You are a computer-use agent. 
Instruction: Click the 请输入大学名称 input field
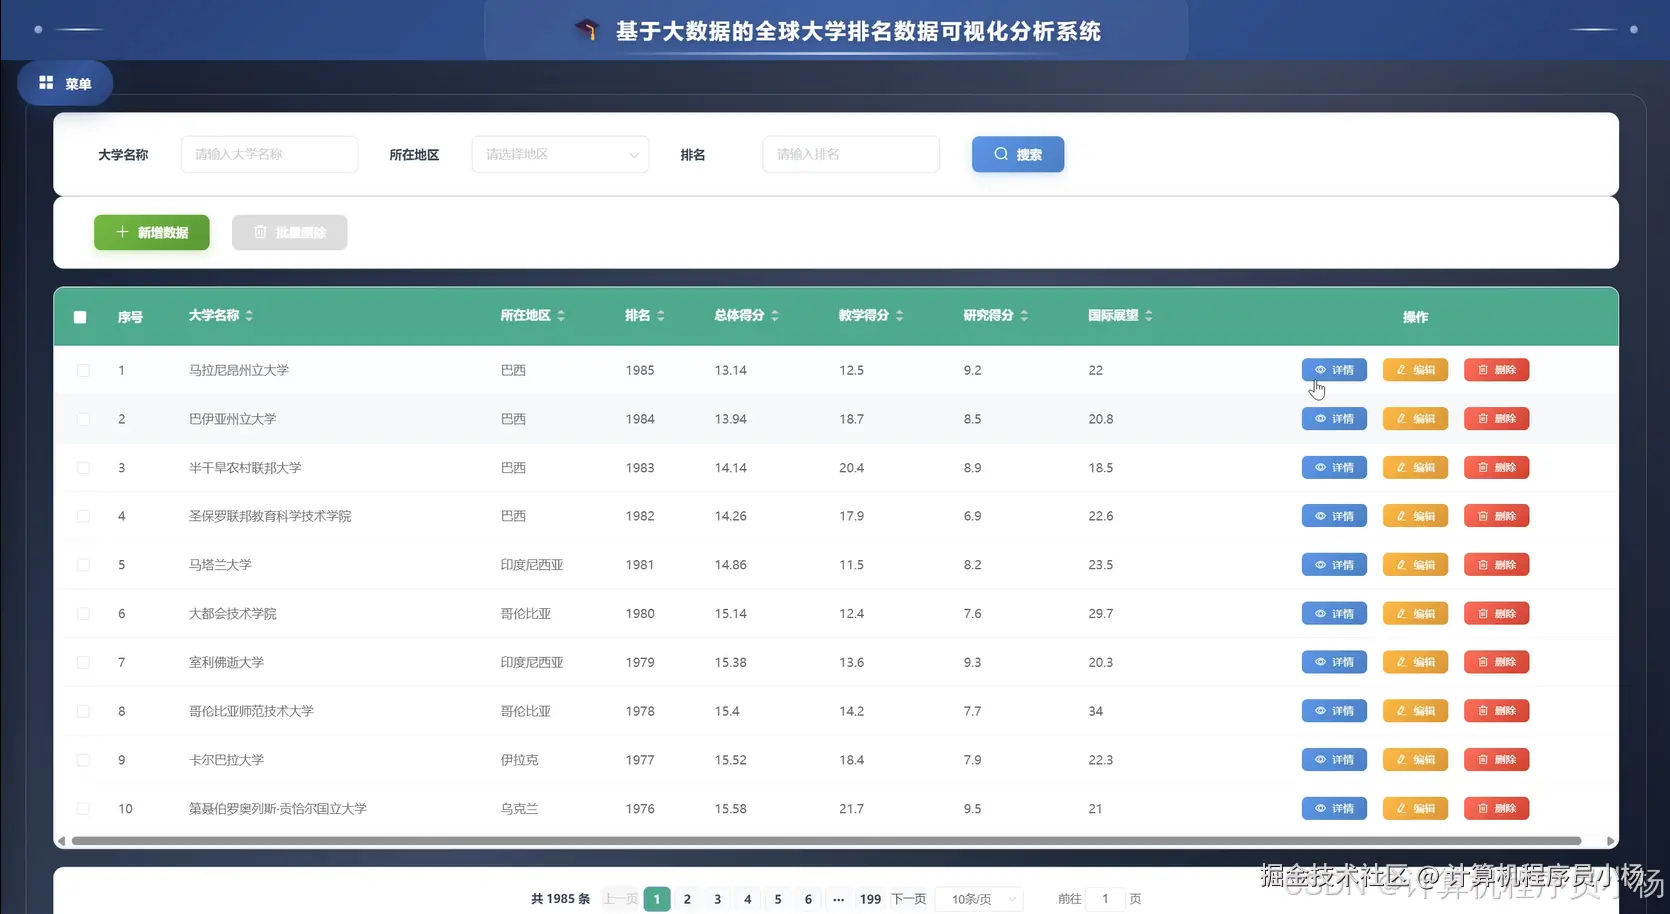(268, 154)
